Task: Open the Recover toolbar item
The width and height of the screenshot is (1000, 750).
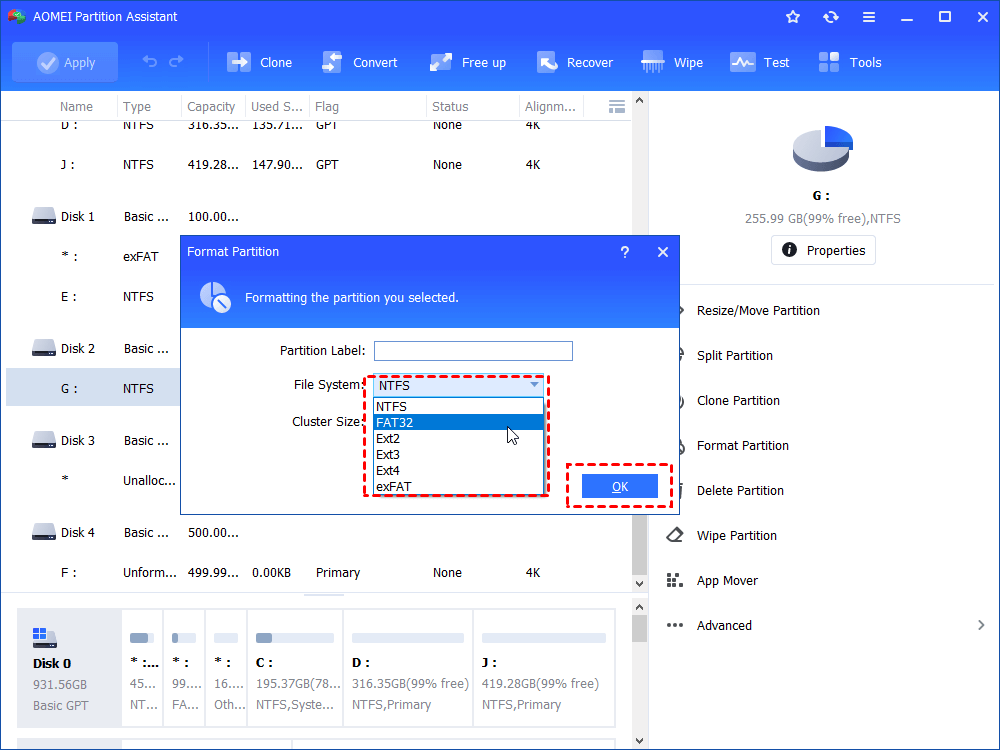Action: (574, 62)
